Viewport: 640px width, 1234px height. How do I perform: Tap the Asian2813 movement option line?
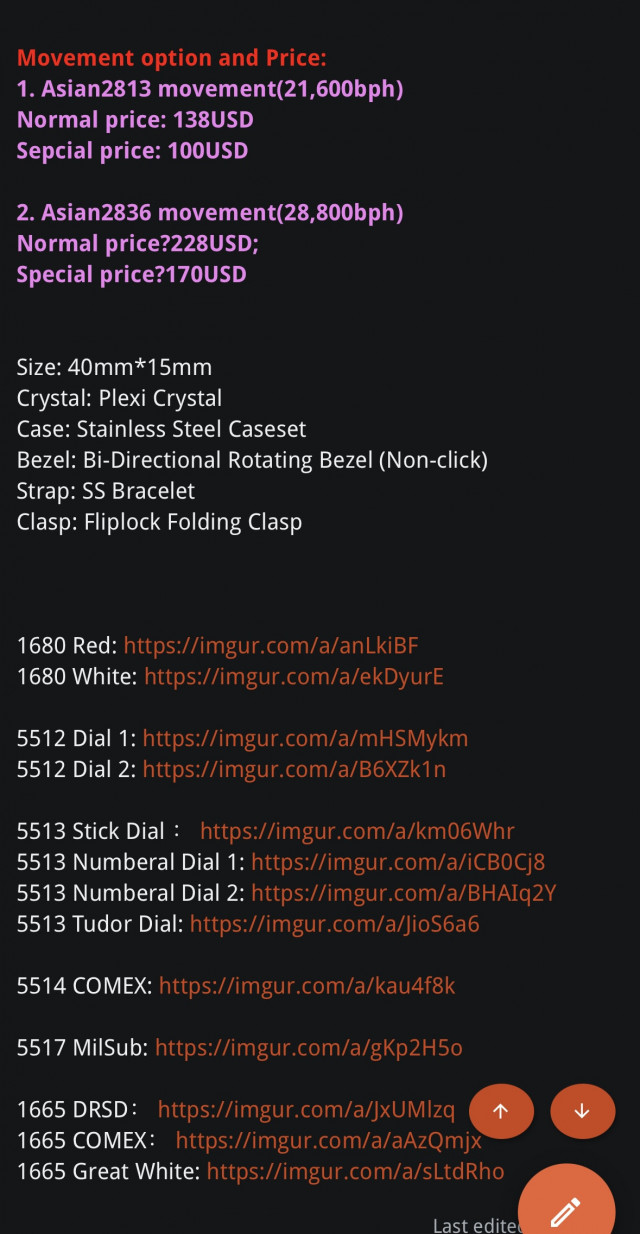point(210,89)
